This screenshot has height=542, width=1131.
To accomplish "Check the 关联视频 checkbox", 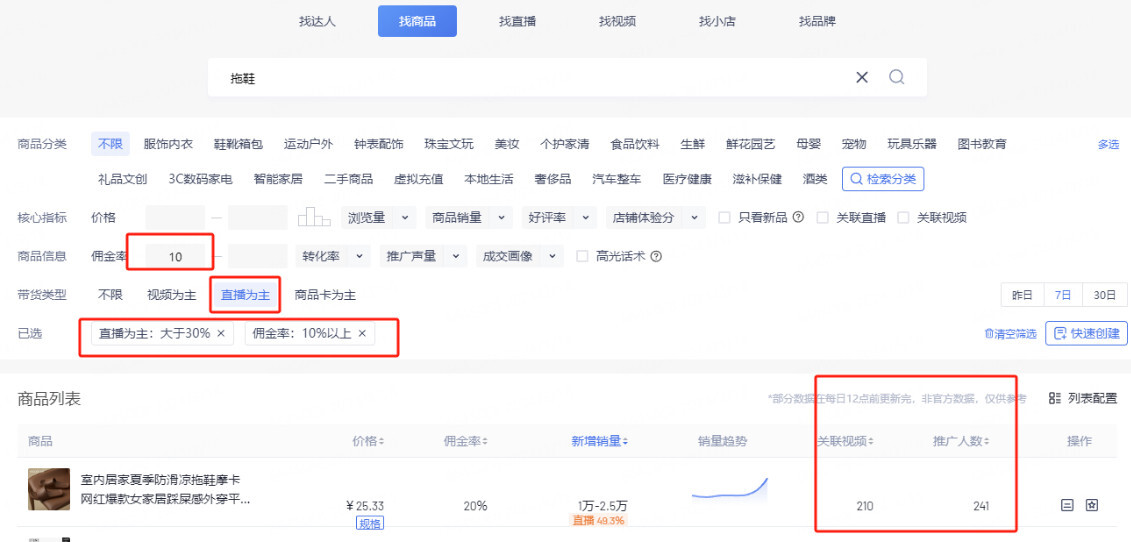I will pos(903,217).
